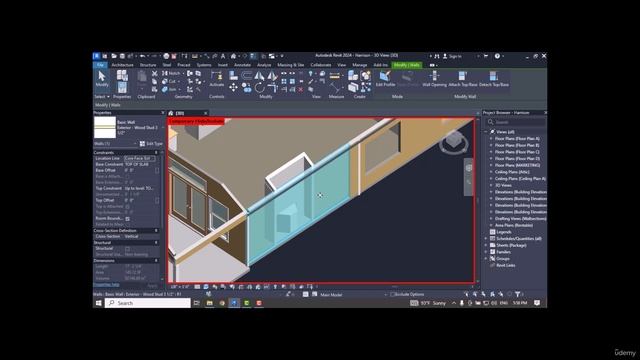This screenshot has width=640, height=360.
Task: Open the Location Line dropdown field
Action: click(140, 158)
